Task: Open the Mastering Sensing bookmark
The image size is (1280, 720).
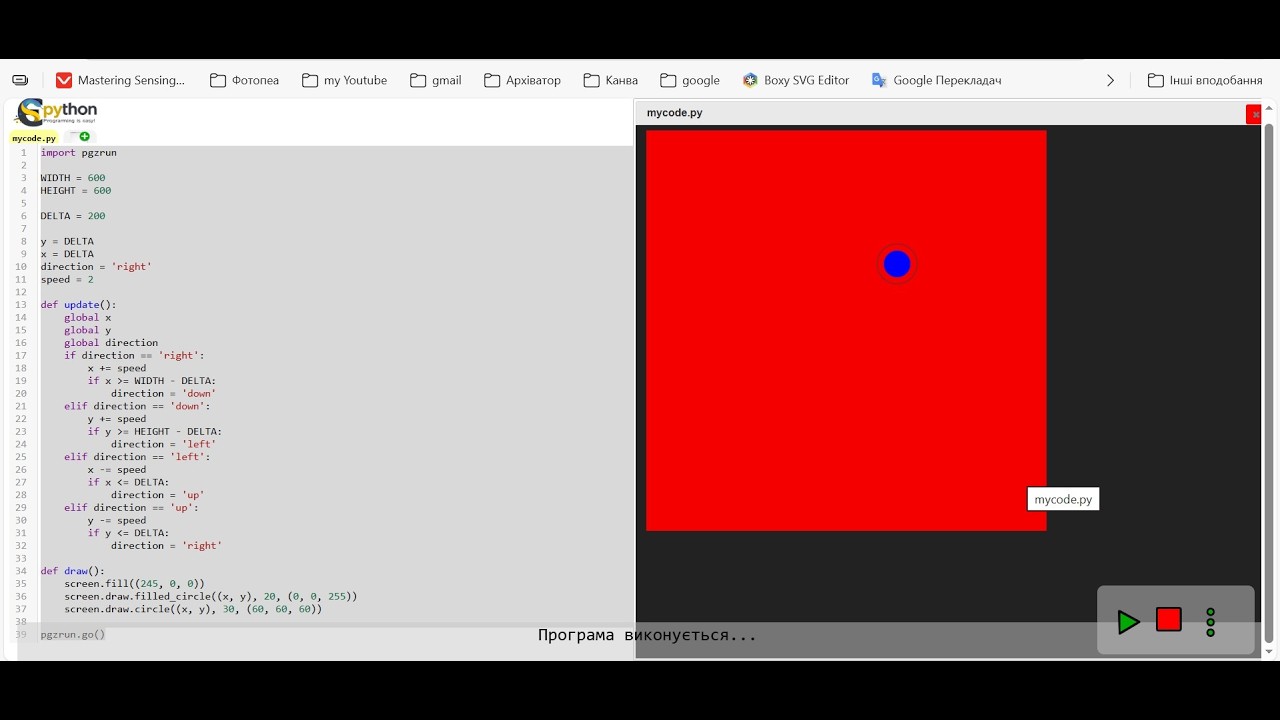Action: pyautogui.click(x=121, y=80)
